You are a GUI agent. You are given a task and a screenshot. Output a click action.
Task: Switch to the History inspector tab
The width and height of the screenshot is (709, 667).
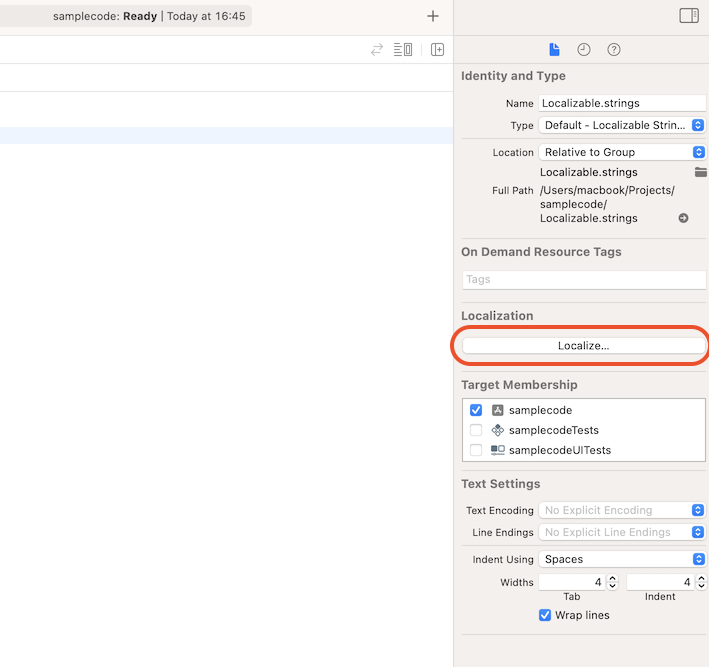click(584, 50)
